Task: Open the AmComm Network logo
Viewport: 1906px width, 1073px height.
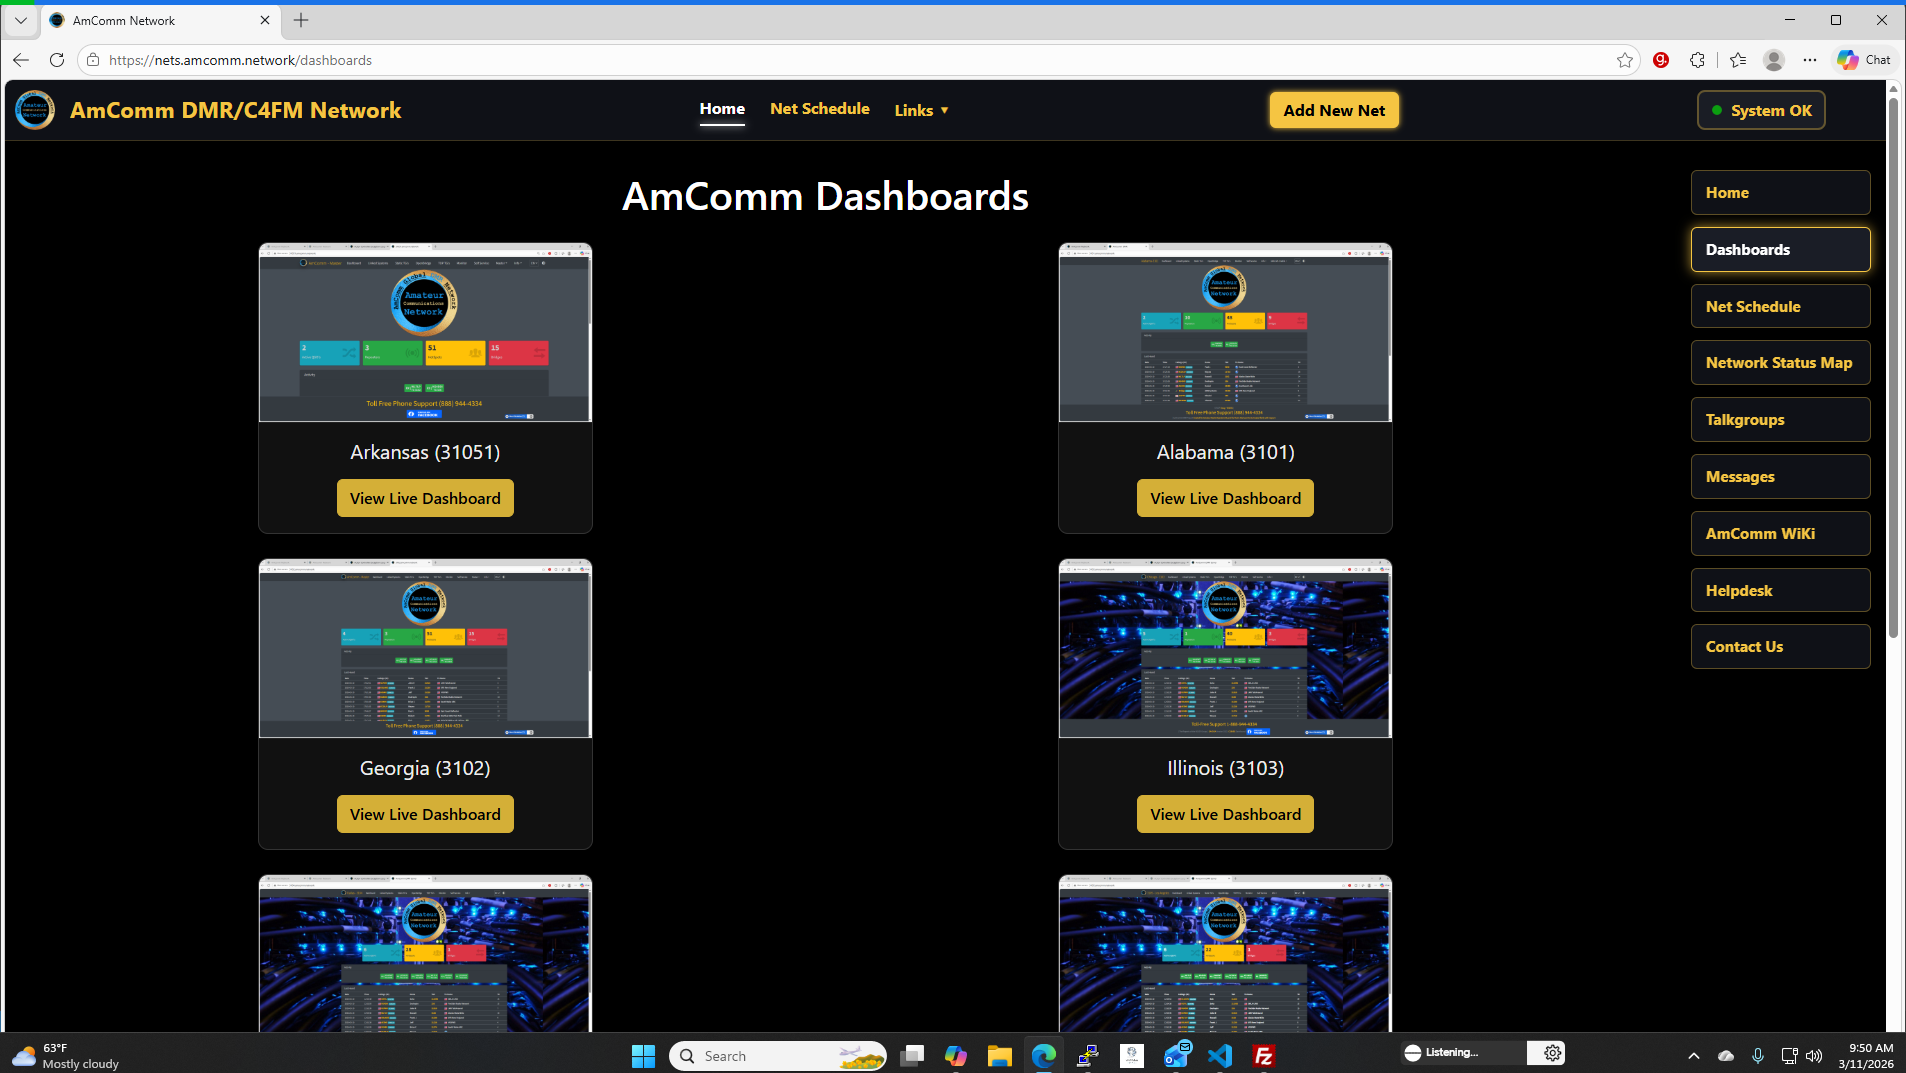Action: pyautogui.click(x=35, y=110)
